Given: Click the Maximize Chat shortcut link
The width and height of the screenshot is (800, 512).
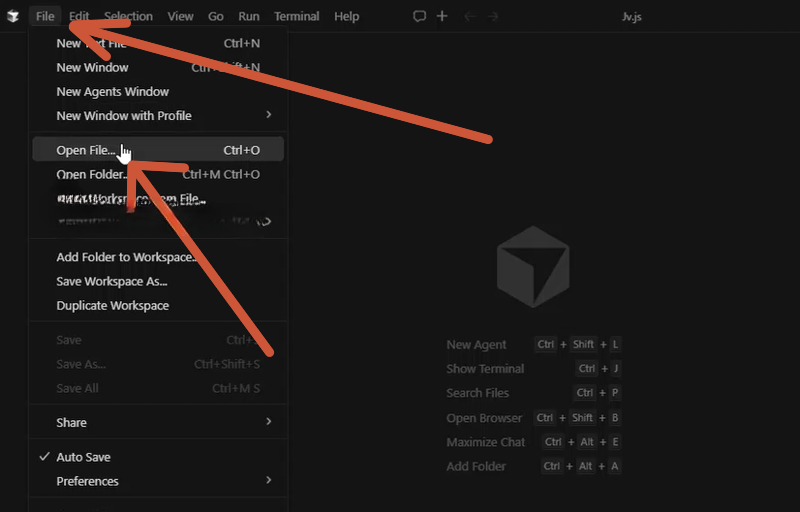Looking at the screenshot, I should tap(486, 442).
